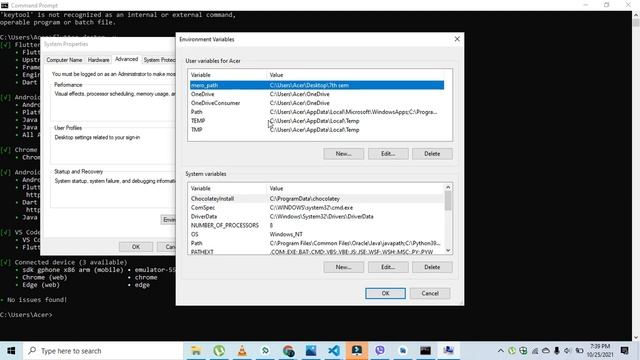640x360 pixels.
Task: Open the volume speaker tray icon
Action: click(568, 351)
